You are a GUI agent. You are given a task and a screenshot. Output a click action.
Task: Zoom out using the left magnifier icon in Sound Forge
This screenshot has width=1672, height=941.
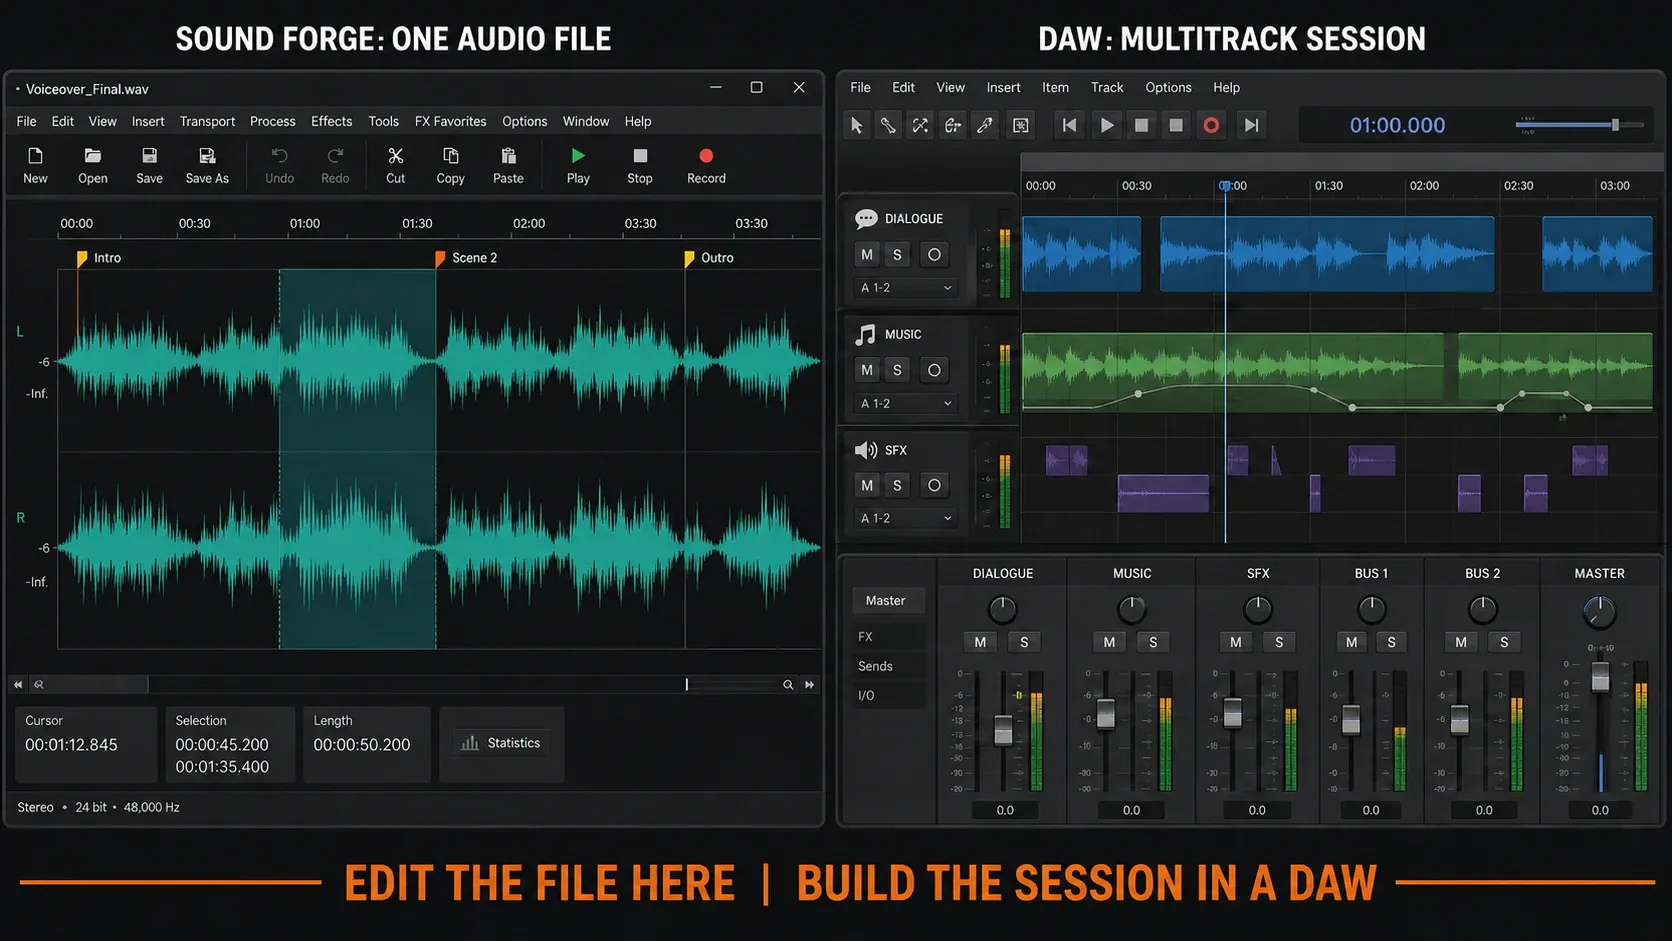click(39, 685)
